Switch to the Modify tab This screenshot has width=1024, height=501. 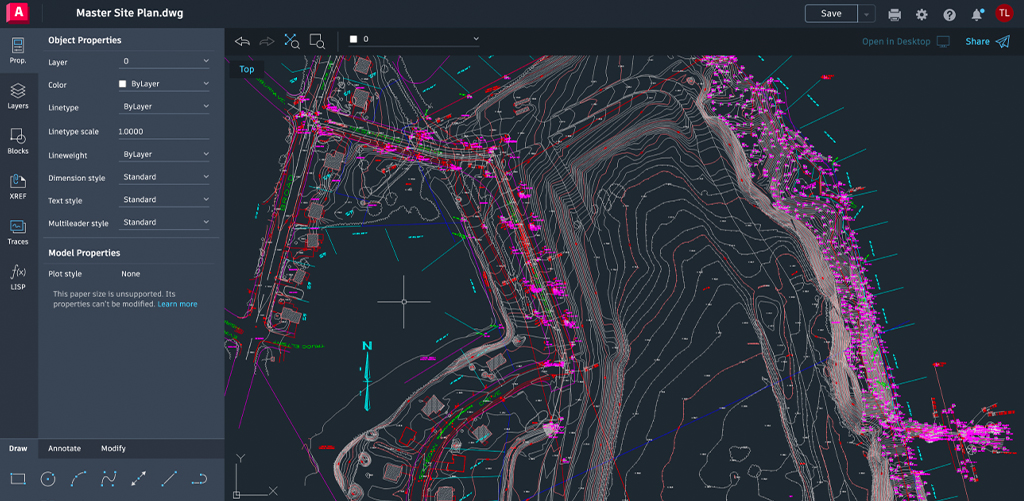[113, 449]
